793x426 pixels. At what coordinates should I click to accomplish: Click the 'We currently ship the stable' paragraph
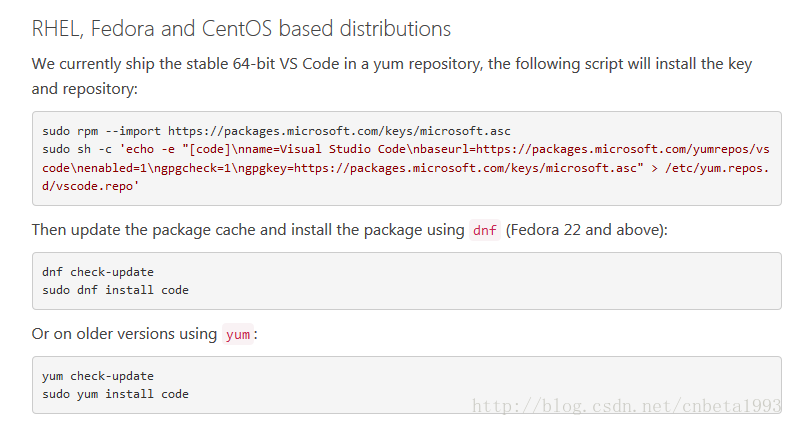click(x=392, y=76)
